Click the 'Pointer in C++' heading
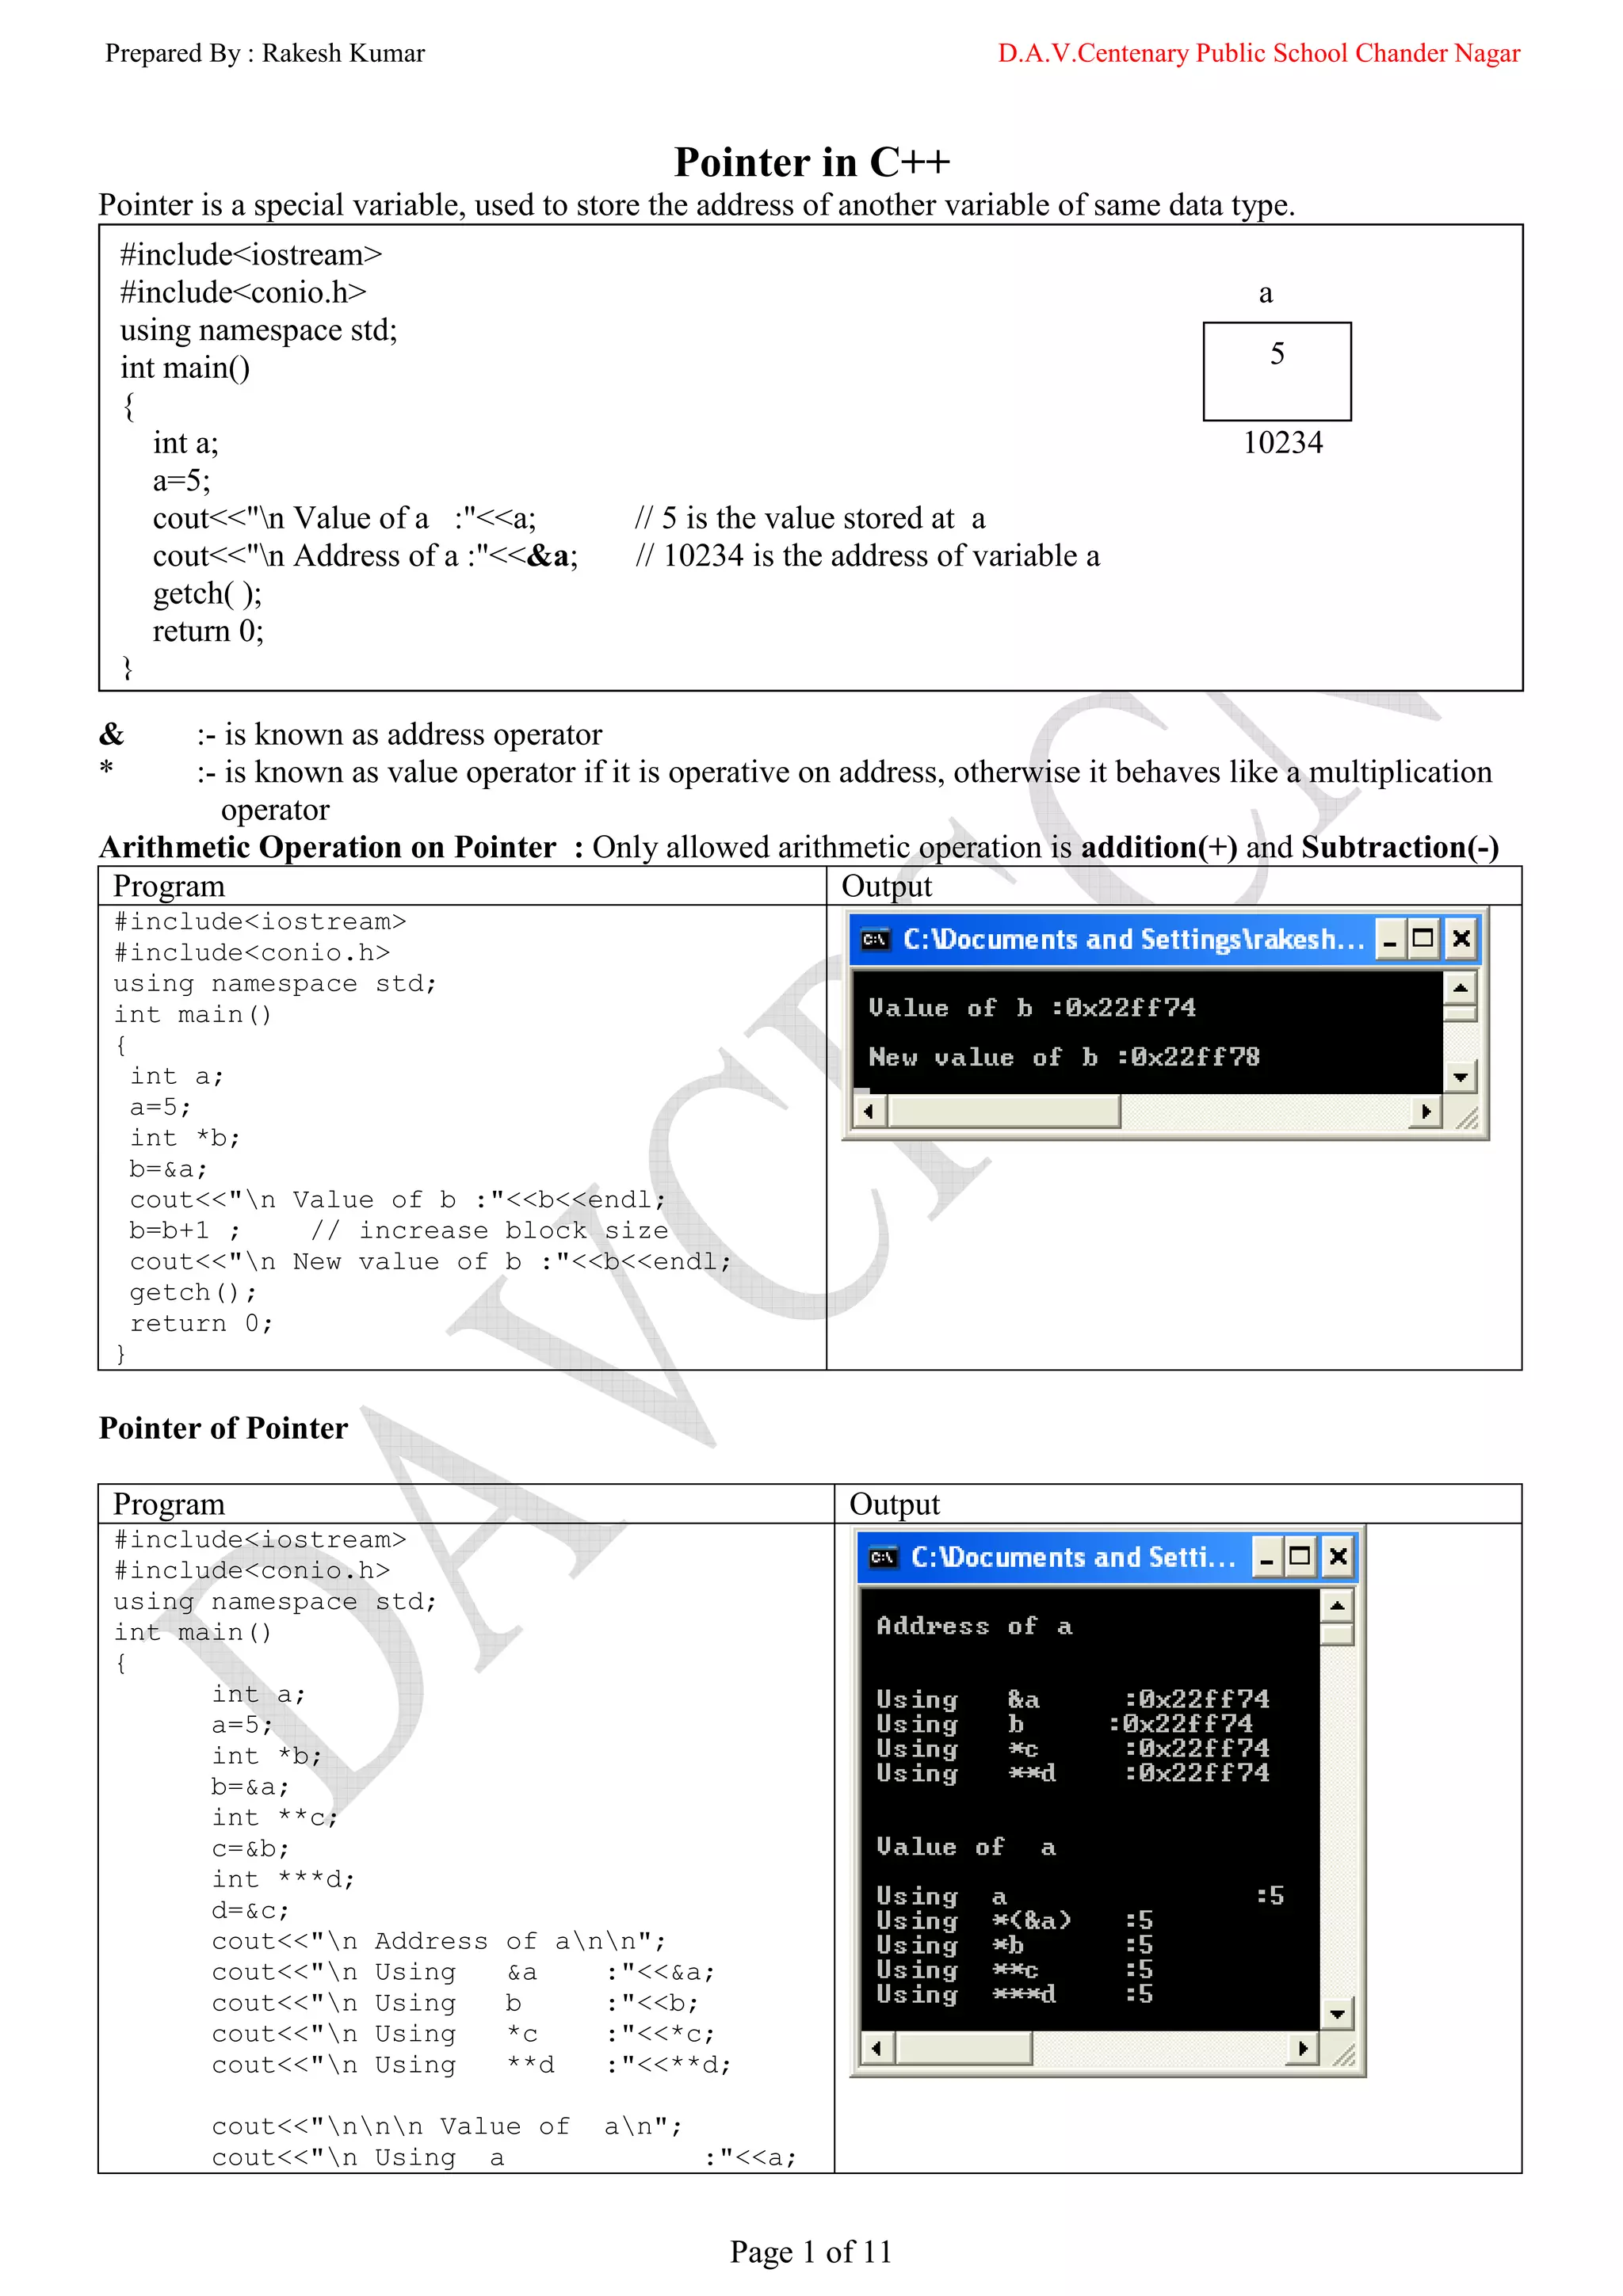Screen dimensions: 1623x2296 click(x=811, y=162)
